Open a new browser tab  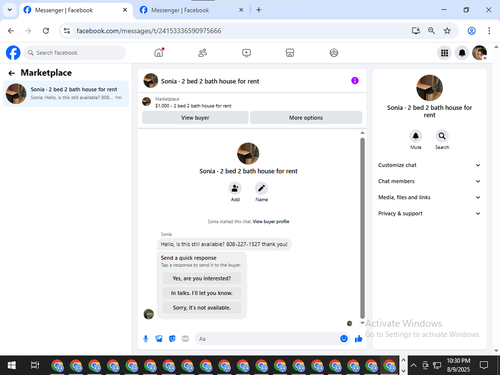pyautogui.click(x=258, y=10)
